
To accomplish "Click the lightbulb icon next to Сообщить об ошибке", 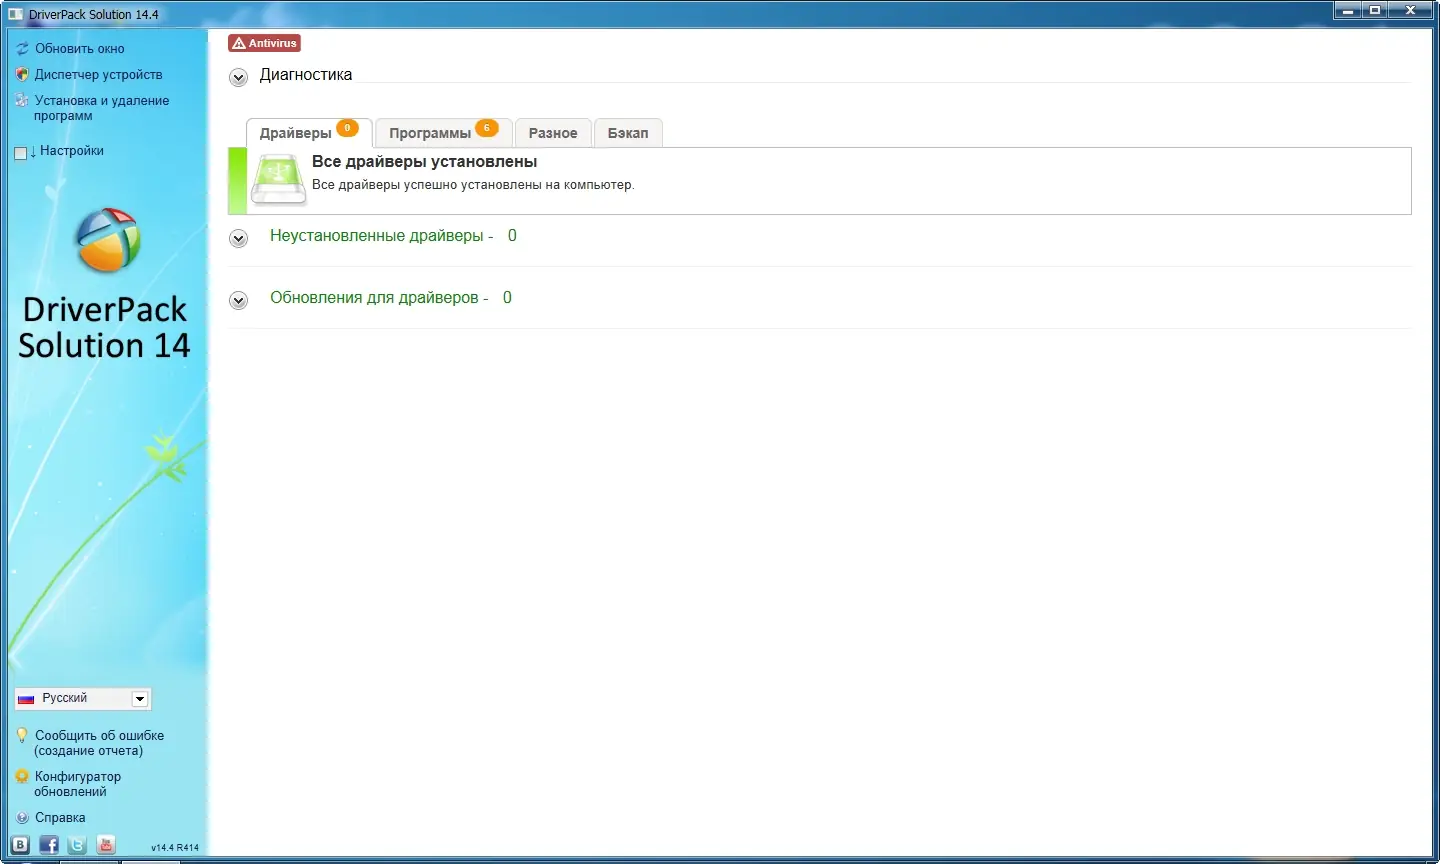I will (x=22, y=735).
